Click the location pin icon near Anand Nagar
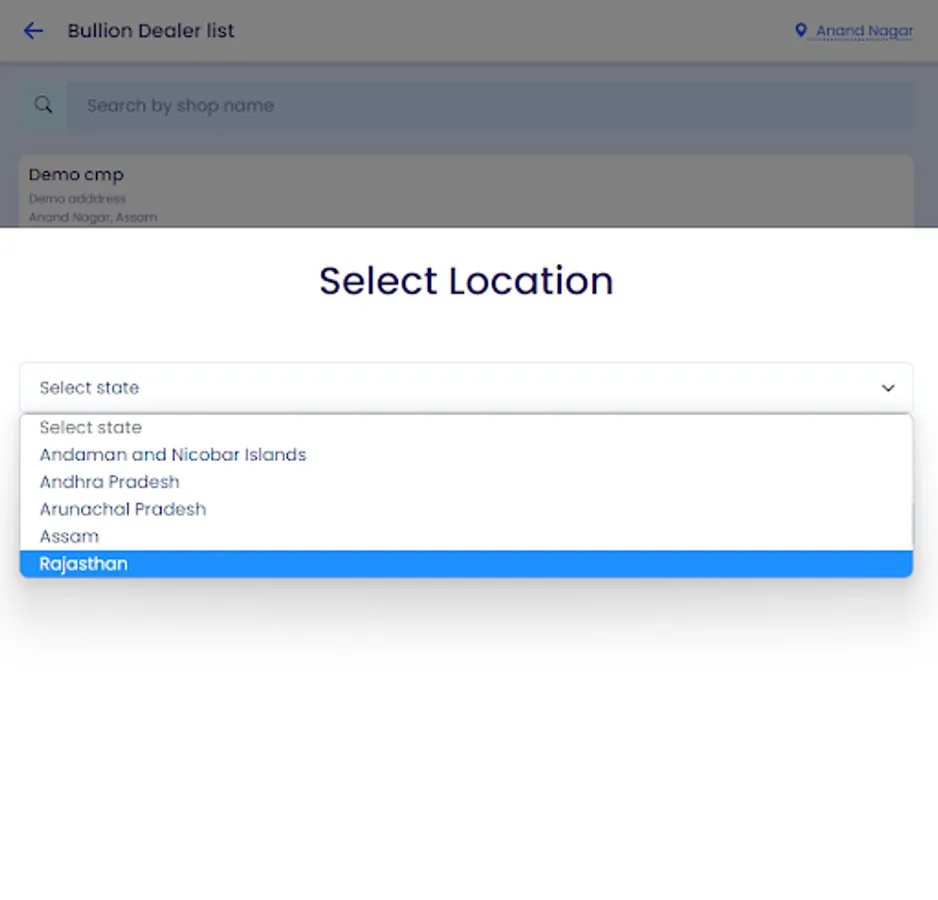Image resolution: width=938 pixels, height=900 pixels. point(800,31)
